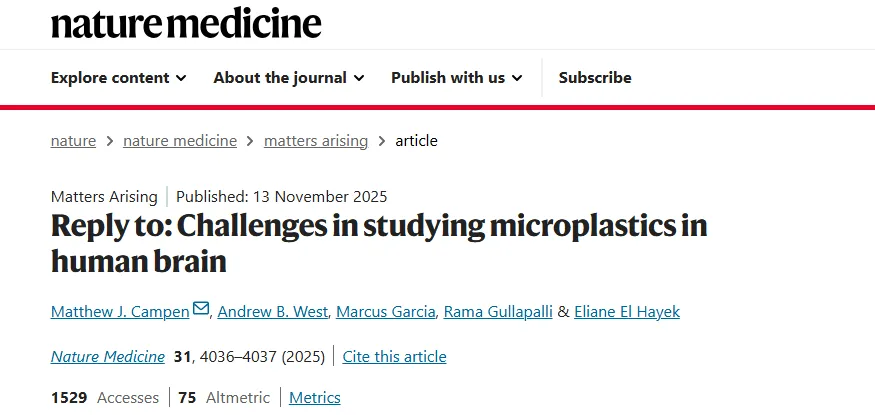
Task: Click the article title heading
Action: point(379,243)
